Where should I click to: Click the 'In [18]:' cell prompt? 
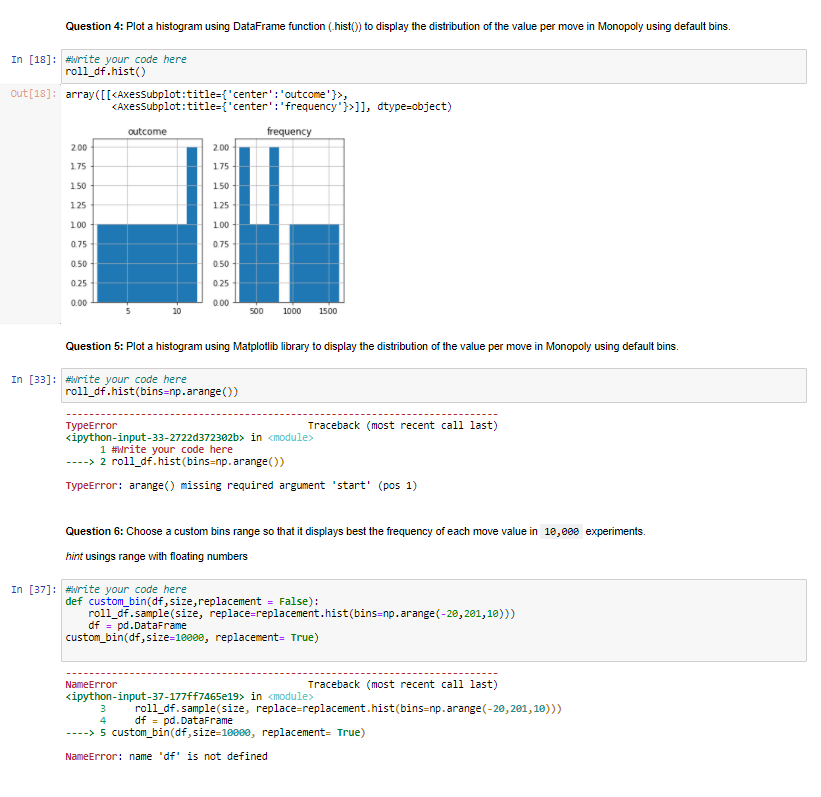34,60
